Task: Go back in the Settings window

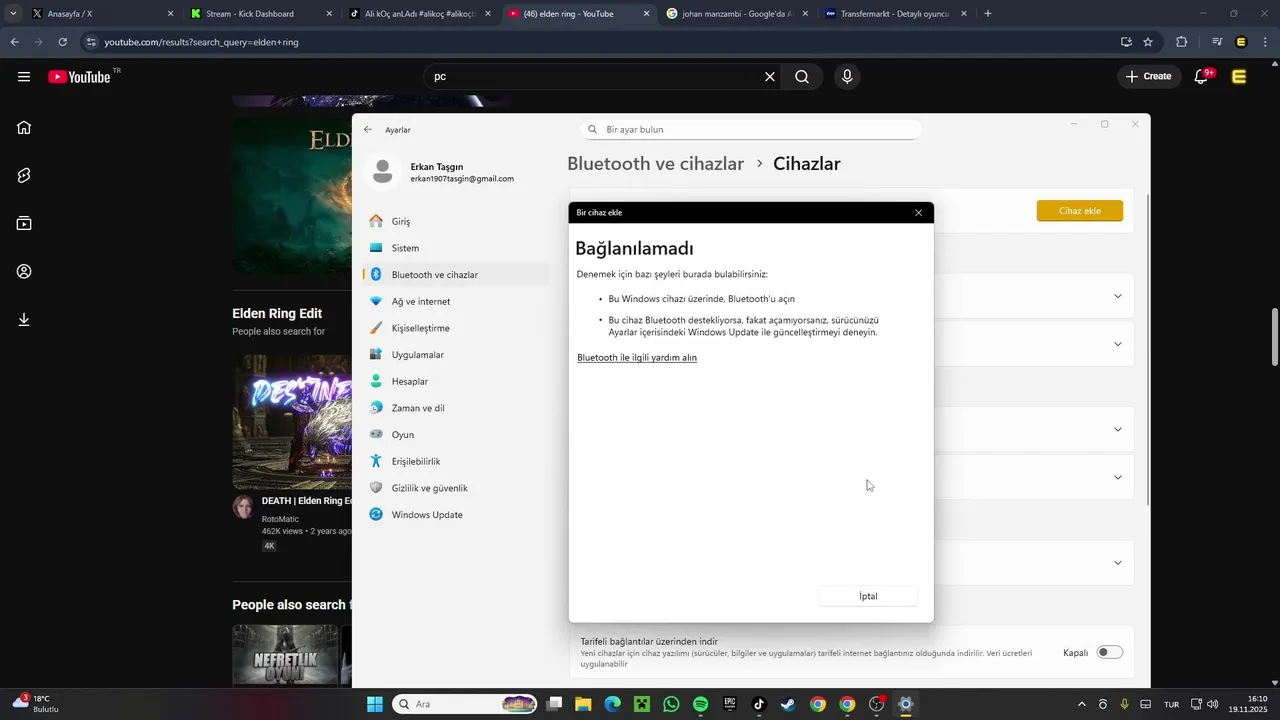Action: 368,130
